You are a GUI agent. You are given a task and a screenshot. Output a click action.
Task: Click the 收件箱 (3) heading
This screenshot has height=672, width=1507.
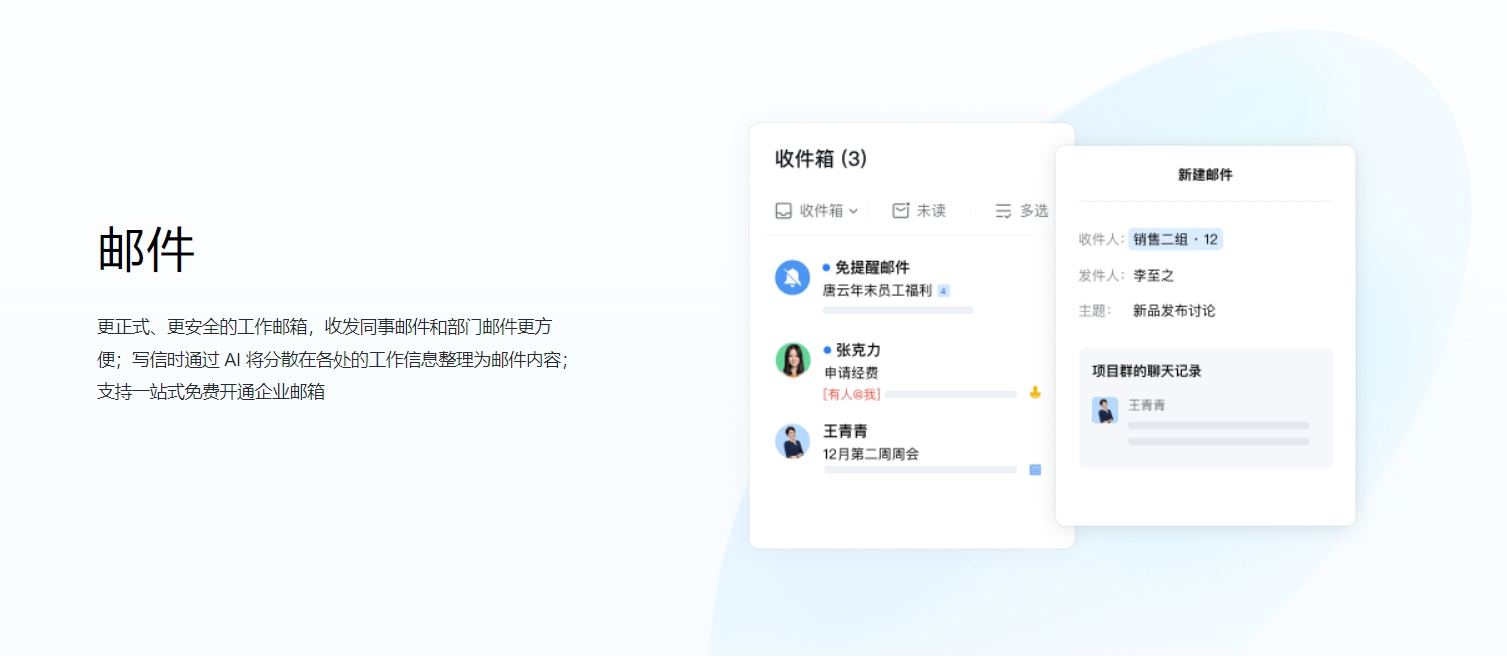[821, 158]
